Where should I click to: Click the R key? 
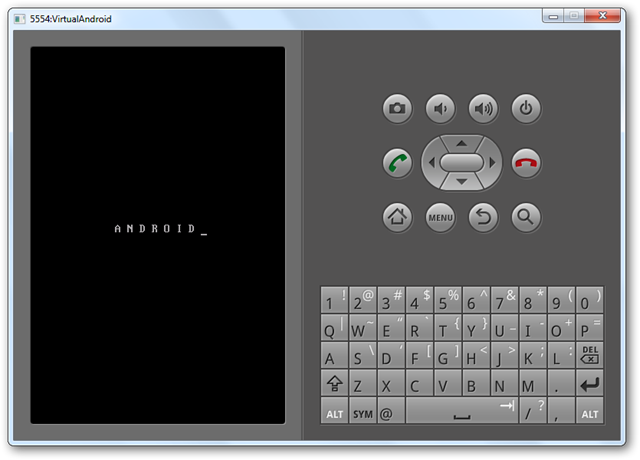(x=420, y=327)
